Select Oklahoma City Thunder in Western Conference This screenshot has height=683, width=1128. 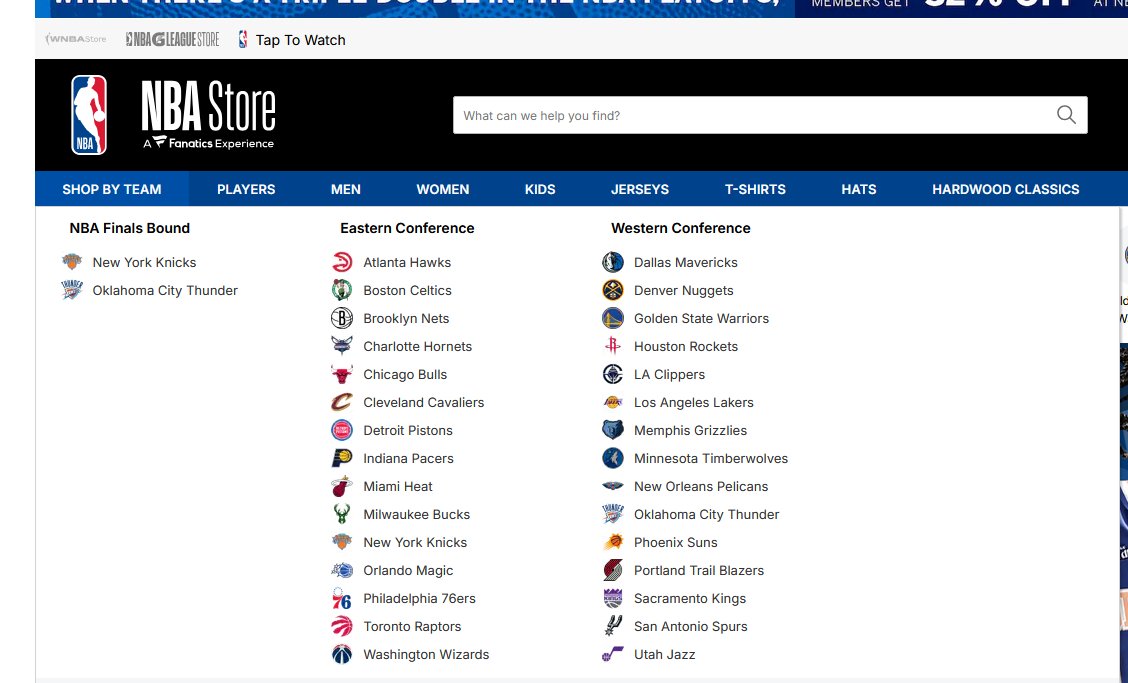[x=706, y=515]
